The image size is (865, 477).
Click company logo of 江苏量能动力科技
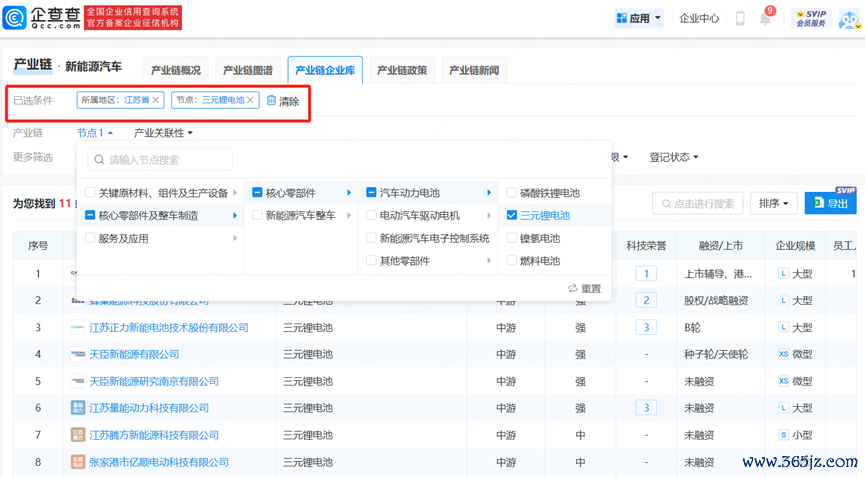(x=78, y=408)
